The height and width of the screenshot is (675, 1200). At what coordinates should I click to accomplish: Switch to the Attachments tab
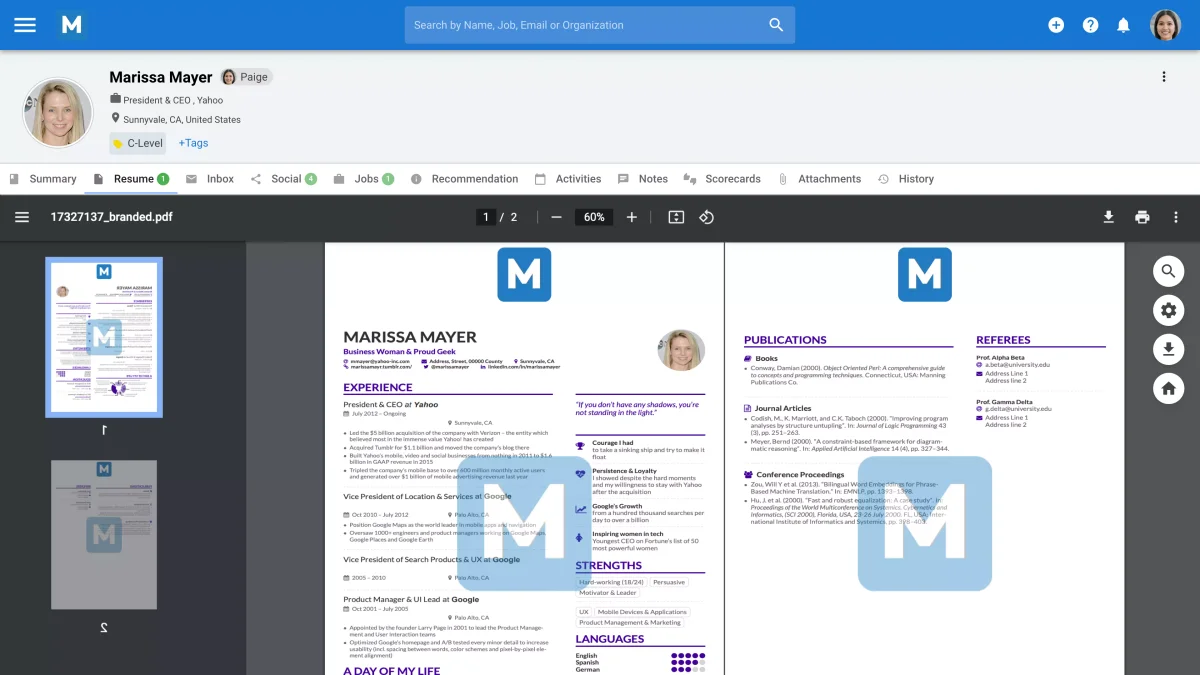click(x=829, y=178)
